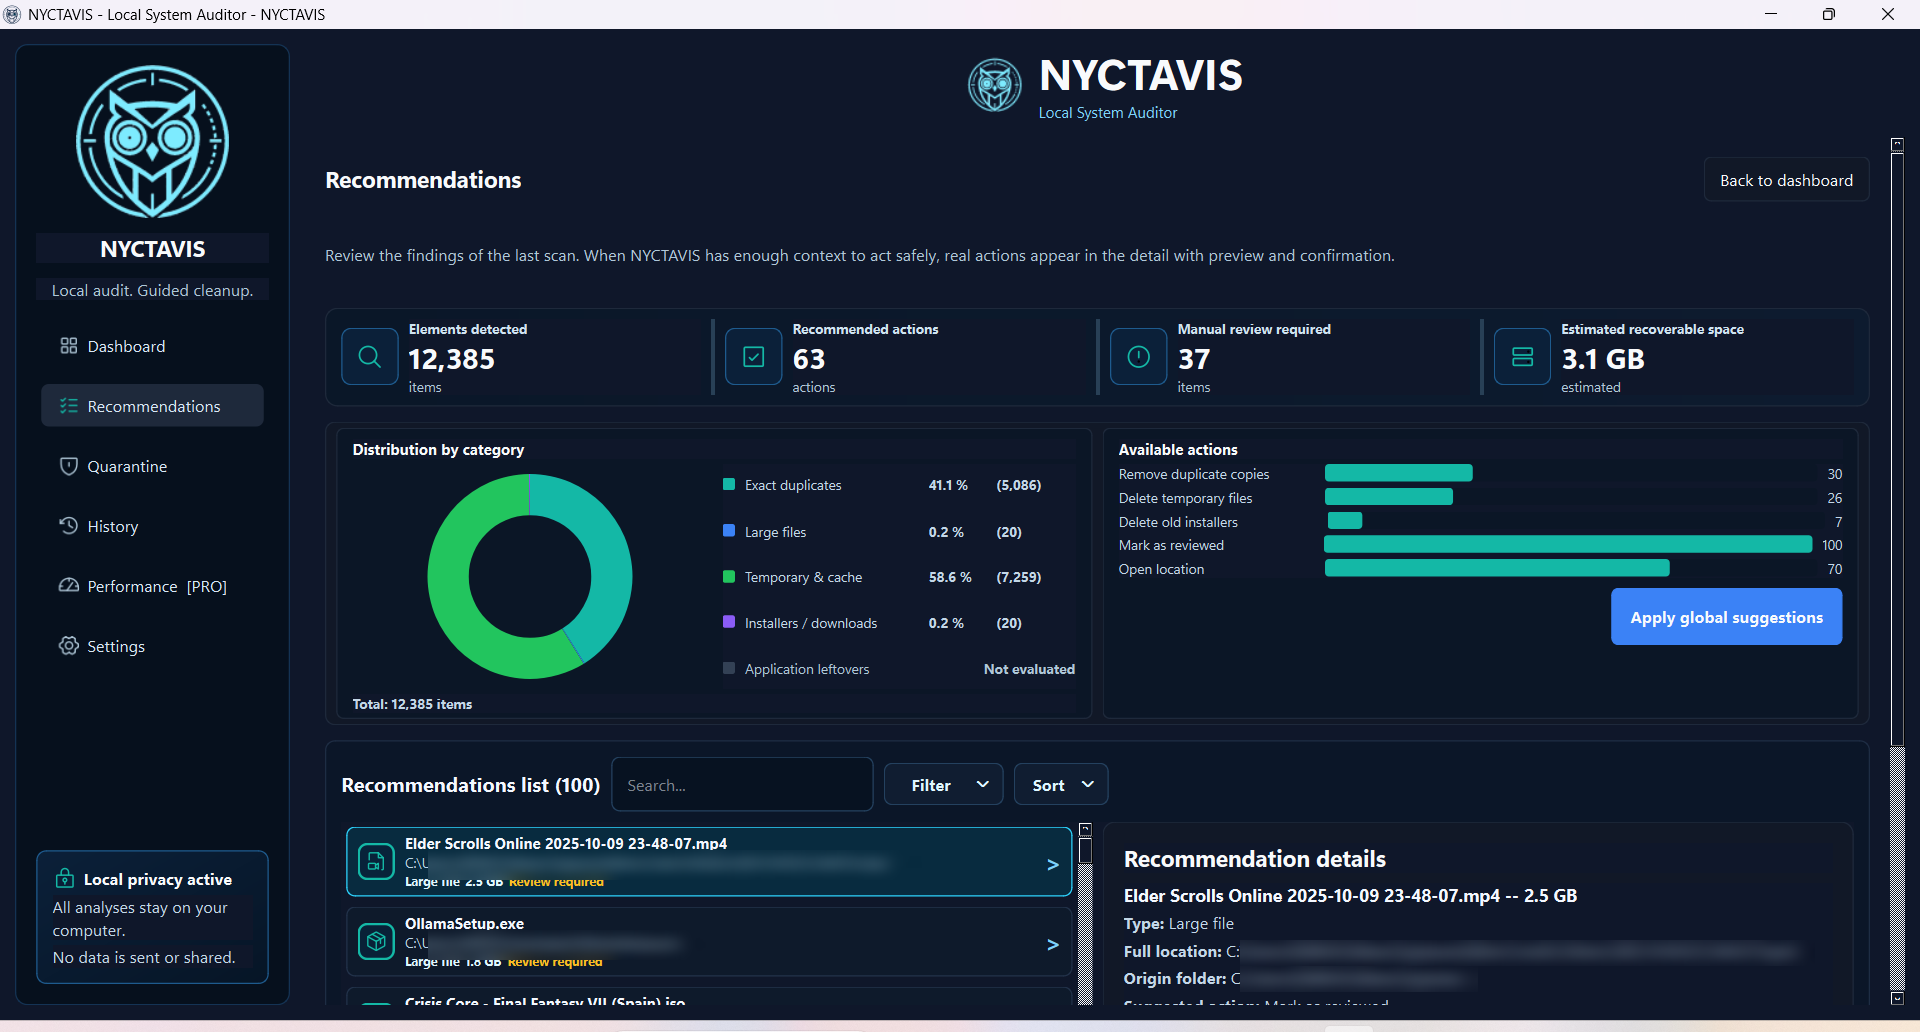
Task: Click Recommendation details heading
Action: 1254,859
